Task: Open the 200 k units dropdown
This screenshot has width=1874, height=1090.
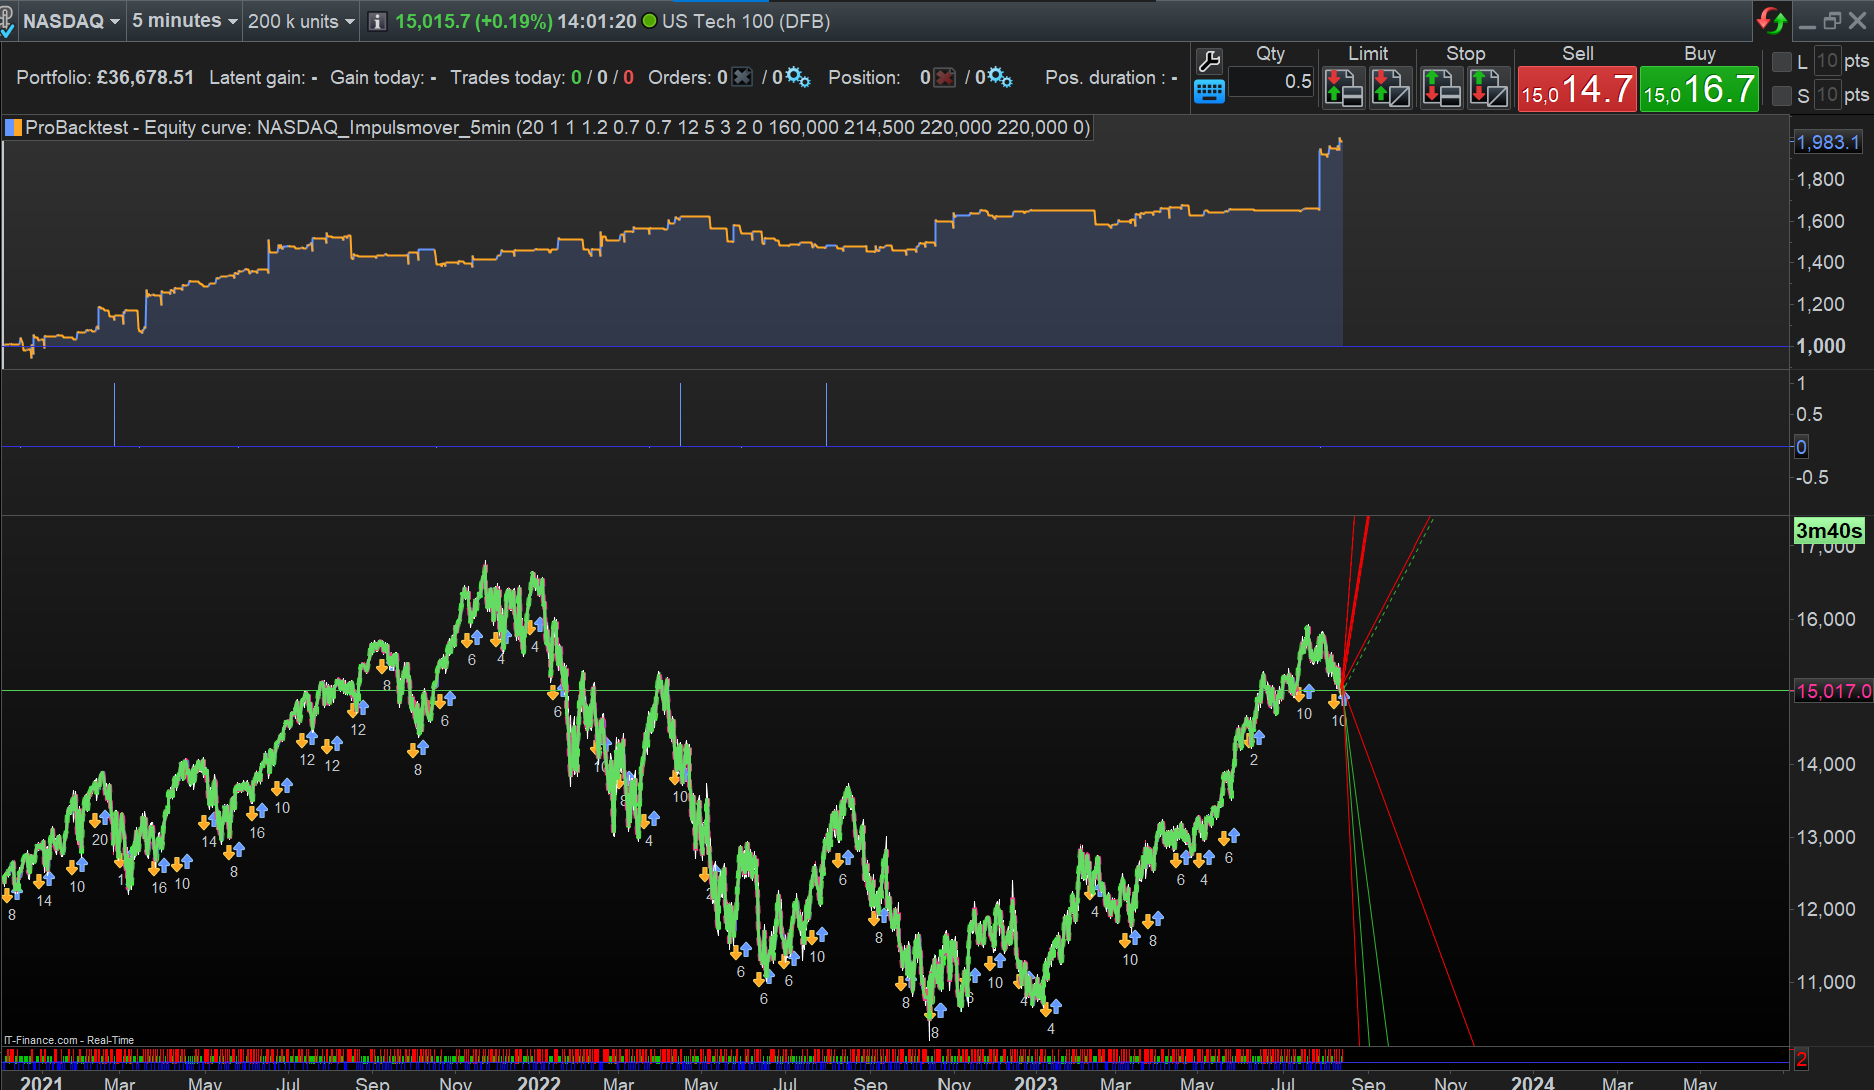Action: tap(301, 21)
